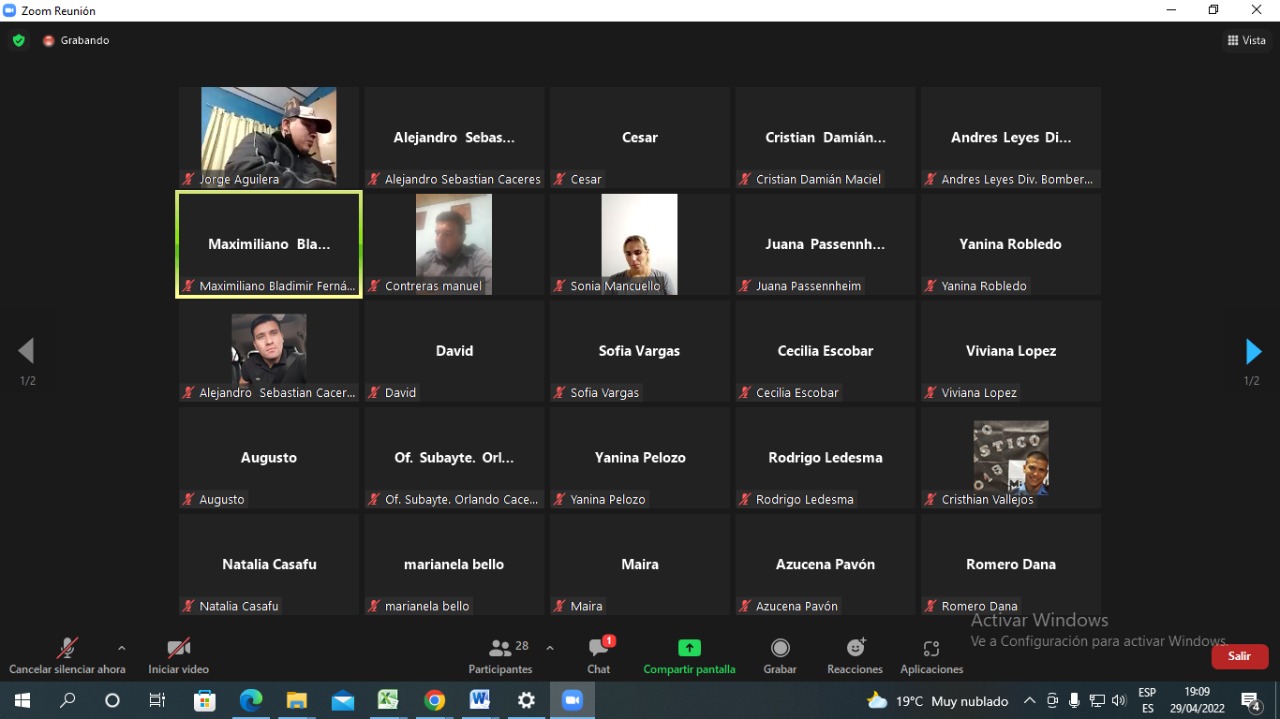This screenshot has width=1280, height=719.
Task: Click Compartir pantalla share icon
Action: (x=689, y=648)
